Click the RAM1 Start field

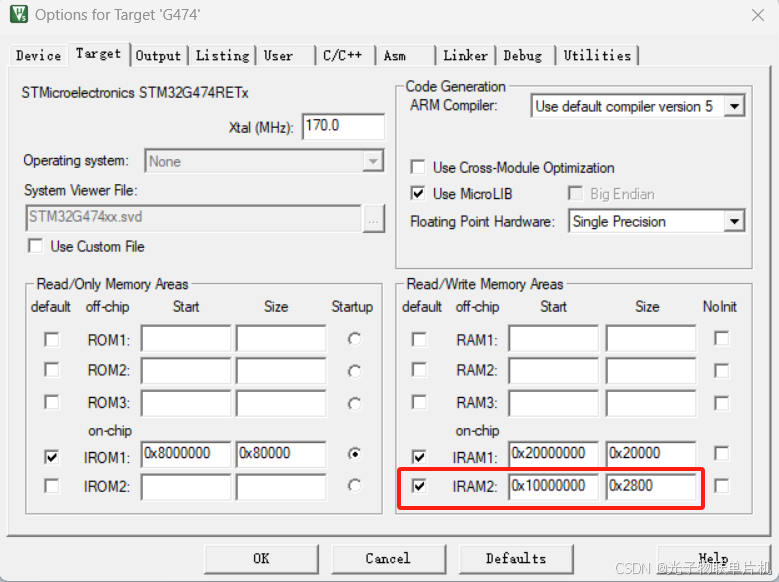tap(553, 338)
